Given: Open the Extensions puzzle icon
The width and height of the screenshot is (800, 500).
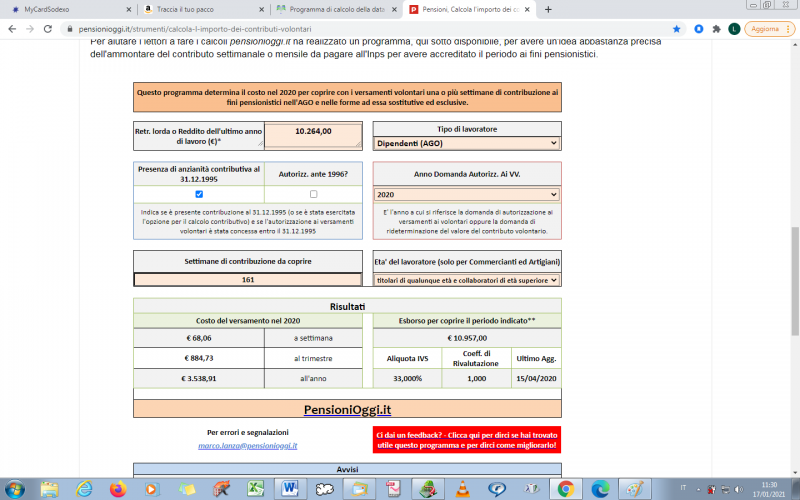Looking at the screenshot, I should (719, 29).
